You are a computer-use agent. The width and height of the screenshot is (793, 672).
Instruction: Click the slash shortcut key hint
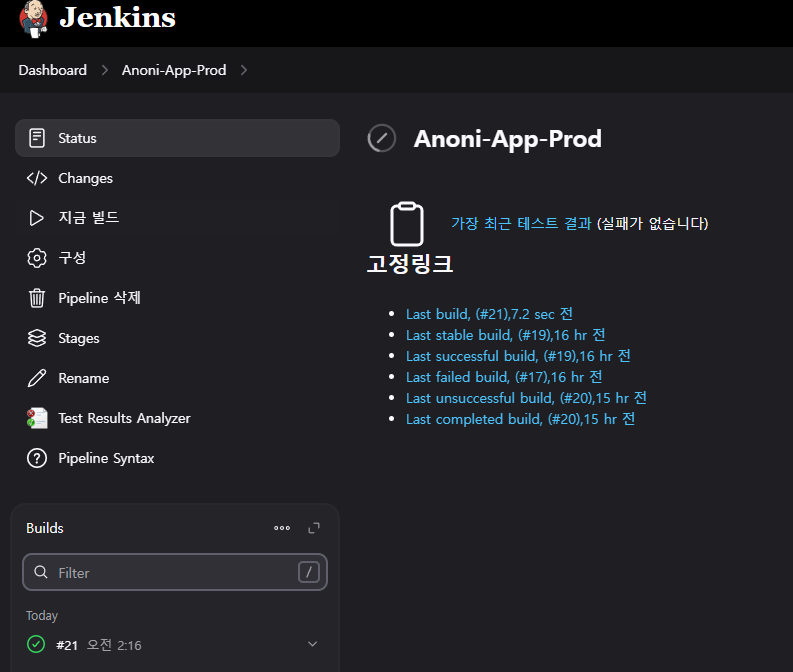click(x=309, y=572)
